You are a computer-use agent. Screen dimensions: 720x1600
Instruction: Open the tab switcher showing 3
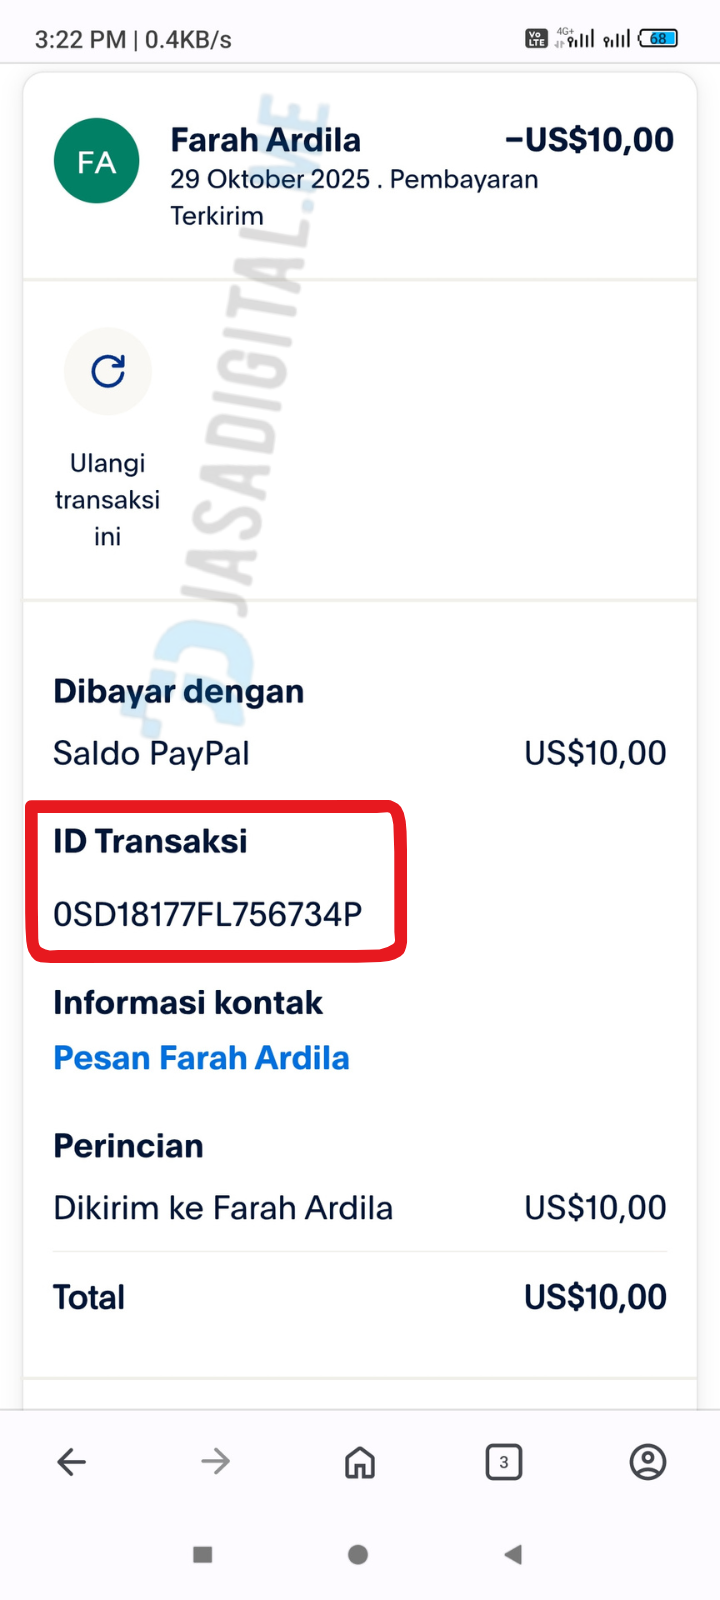[504, 1462]
